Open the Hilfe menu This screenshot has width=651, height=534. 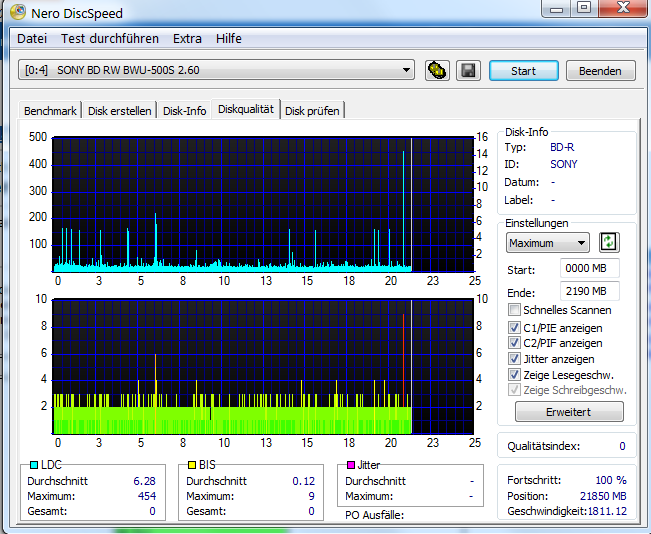[x=229, y=39]
